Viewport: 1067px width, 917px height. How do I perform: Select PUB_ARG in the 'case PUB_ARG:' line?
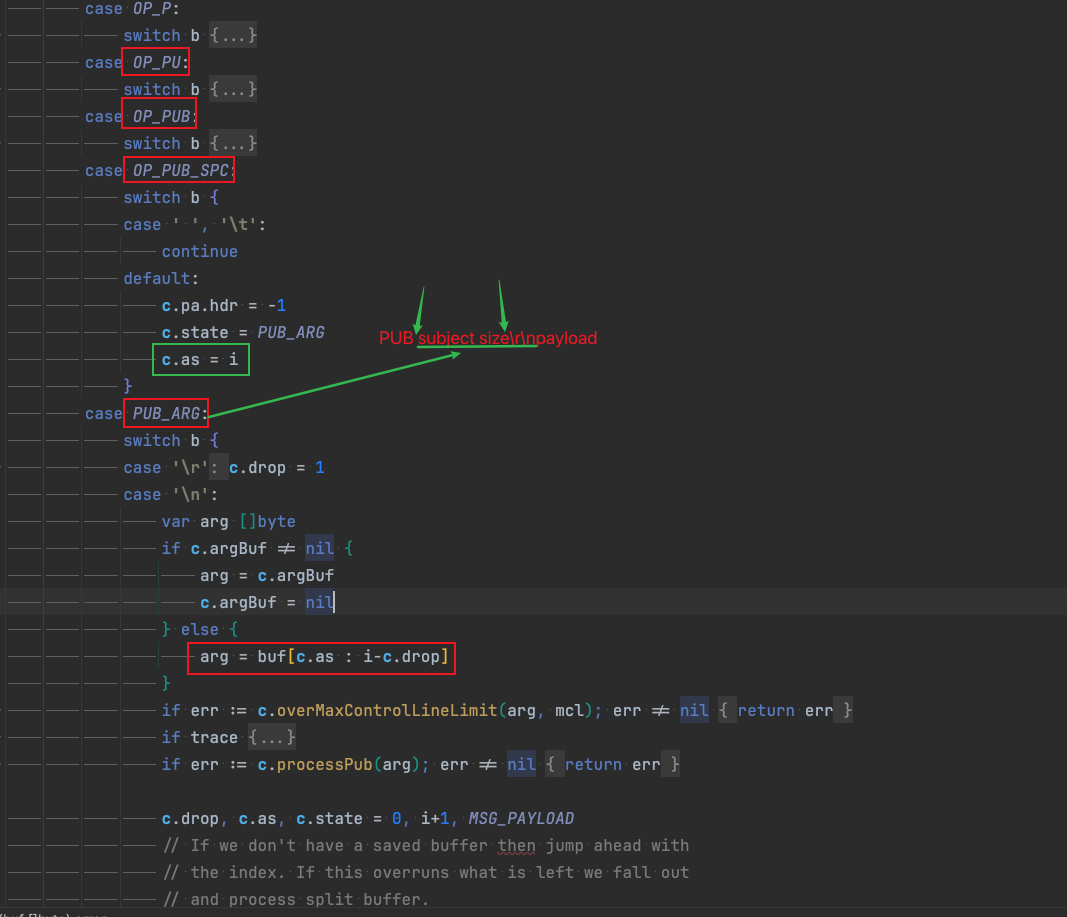167,414
